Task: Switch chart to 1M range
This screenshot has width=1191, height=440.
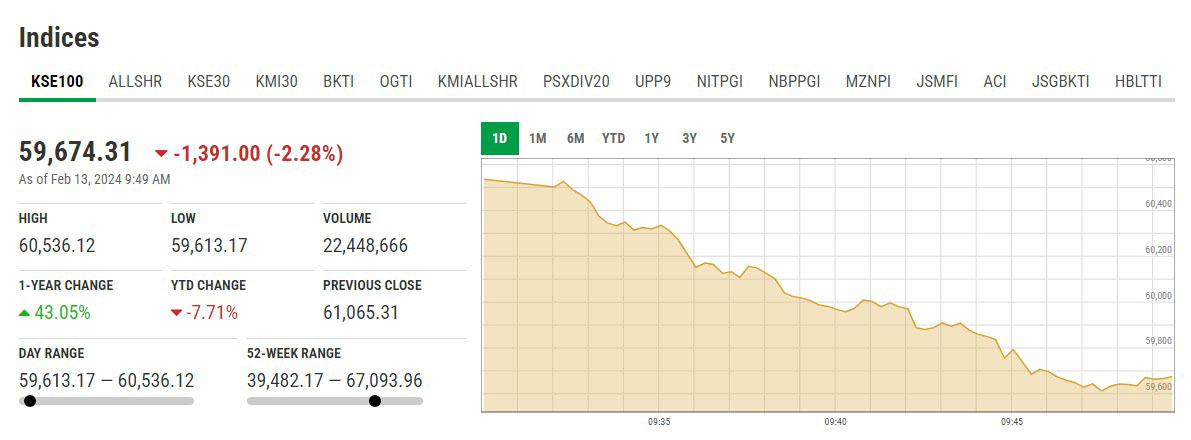Action: [538, 139]
